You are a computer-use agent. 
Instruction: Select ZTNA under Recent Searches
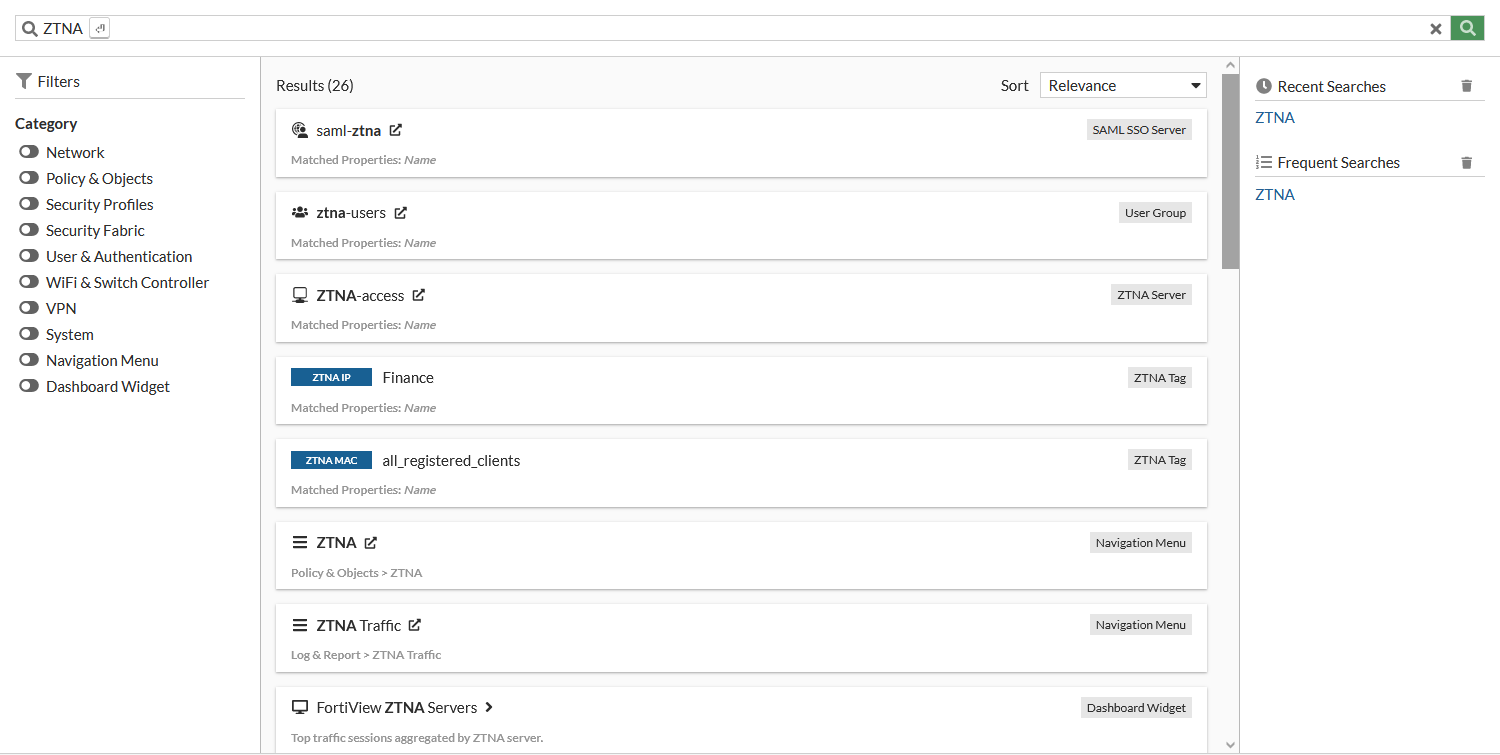coord(1275,118)
